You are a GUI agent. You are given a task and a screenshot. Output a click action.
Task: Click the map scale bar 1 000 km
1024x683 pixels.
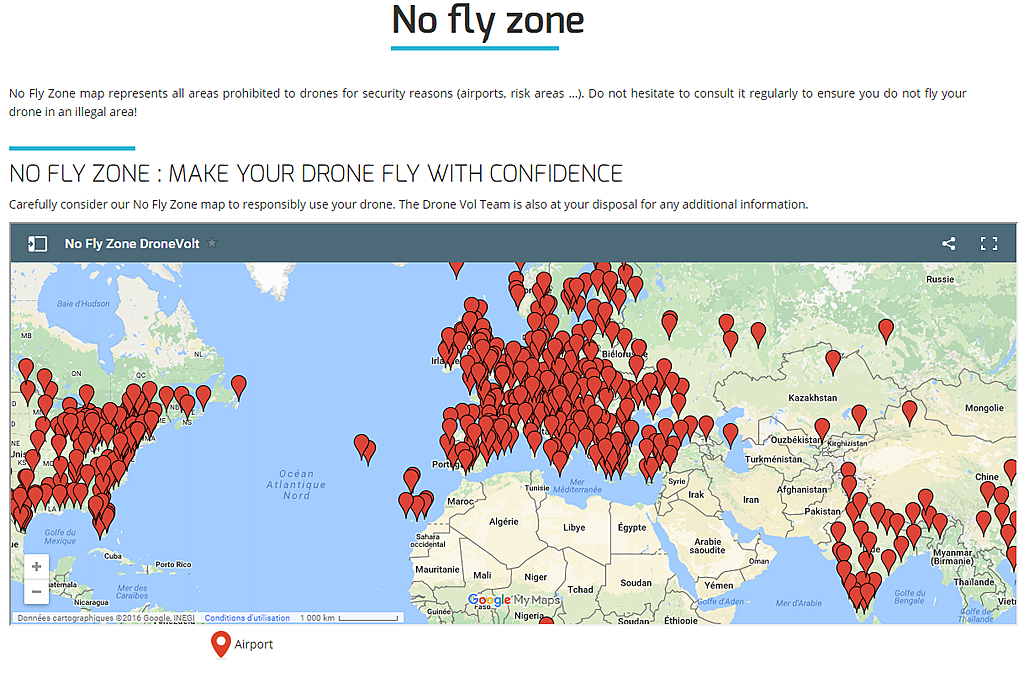pyautogui.click(x=349, y=618)
